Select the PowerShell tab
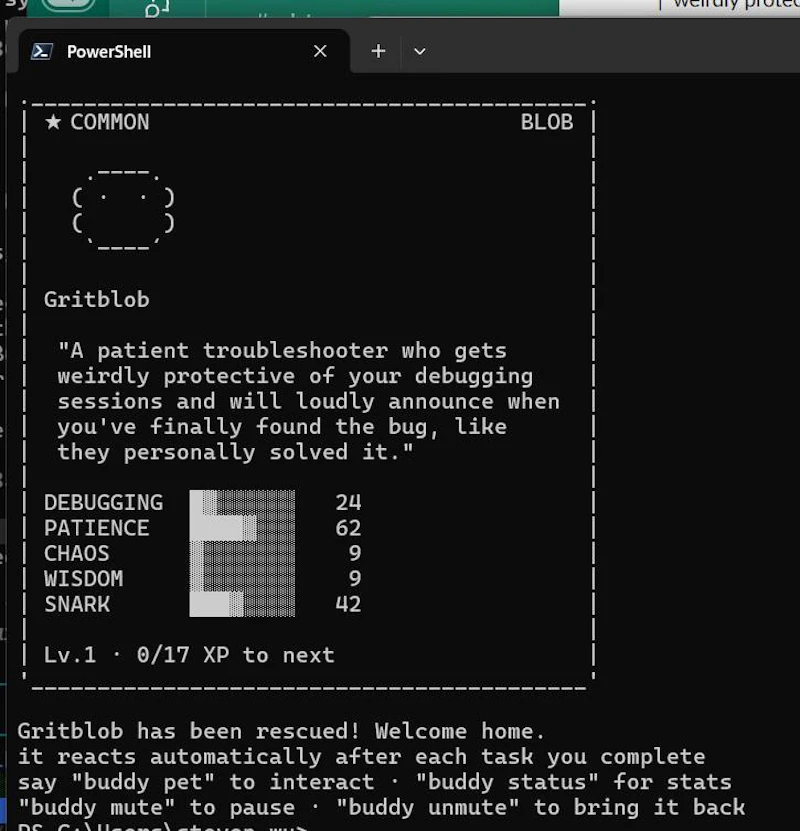The image size is (800, 831). coord(184,51)
